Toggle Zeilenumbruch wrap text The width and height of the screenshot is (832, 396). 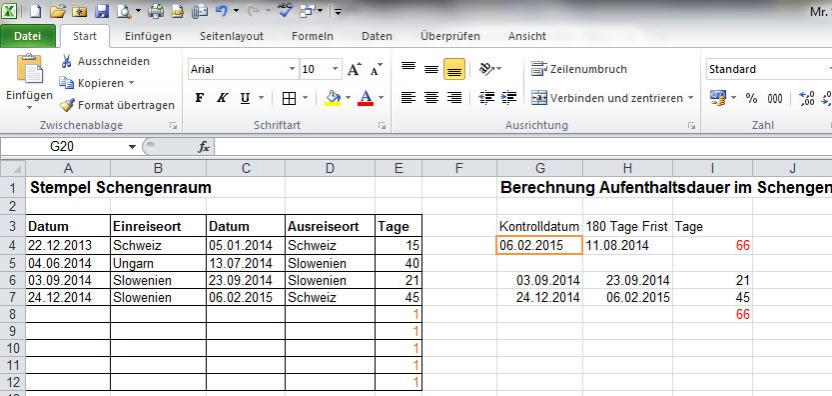coord(579,69)
